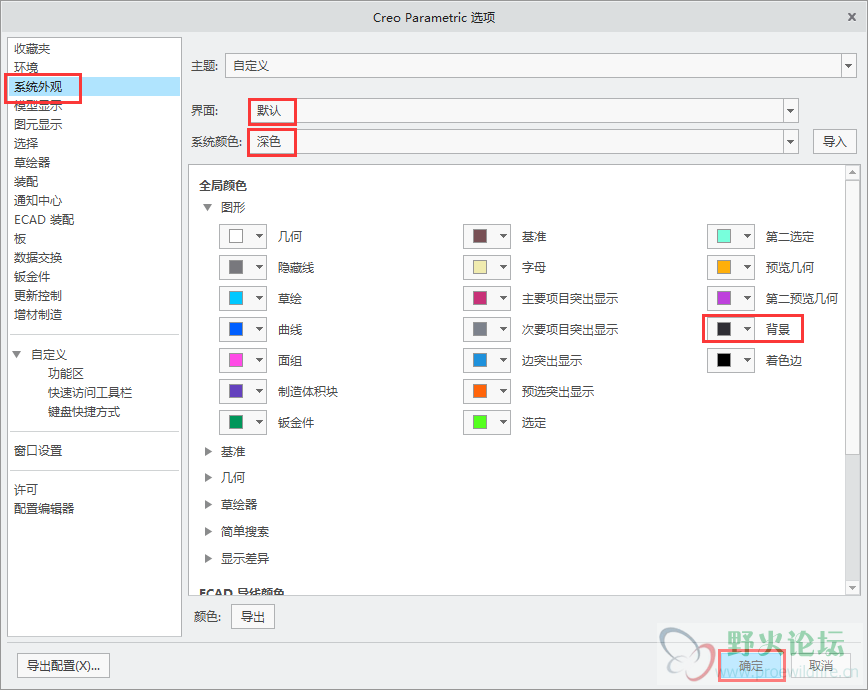The image size is (868, 690).
Task: Select 环境 in options list
Action: (x=26, y=68)
